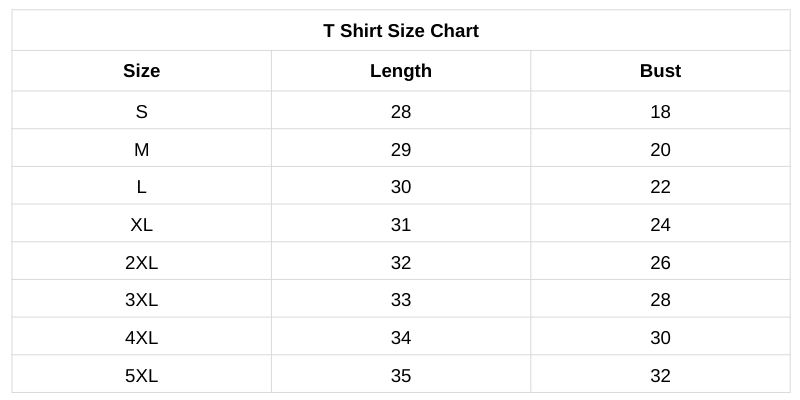
Task: Click length value 33 for 3XL
Action: point(401,300)
